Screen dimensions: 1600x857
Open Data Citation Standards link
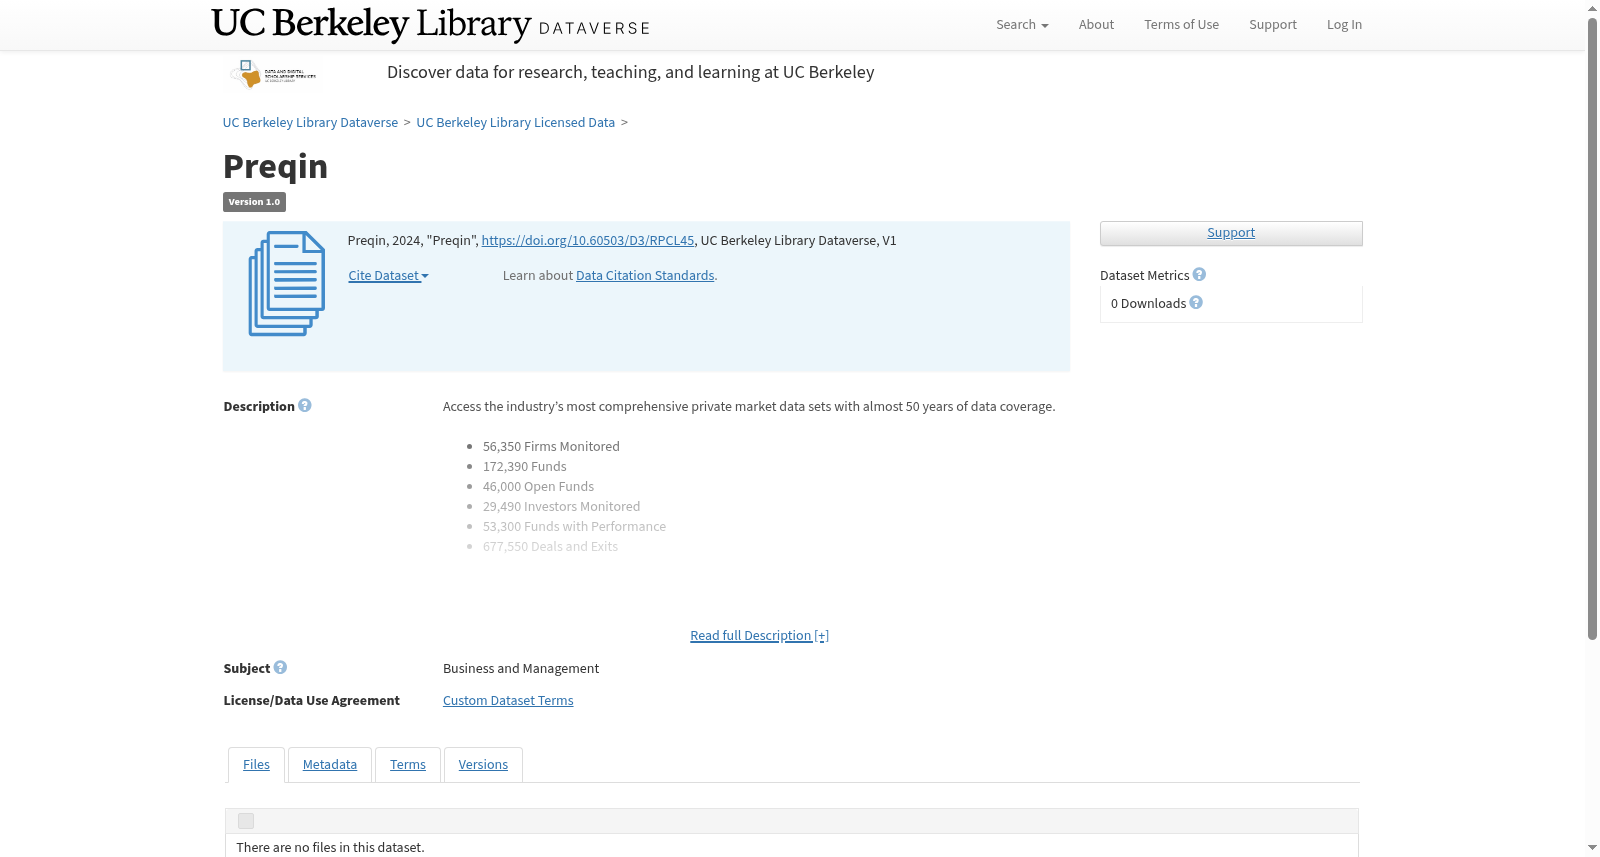tap(645, 275)
